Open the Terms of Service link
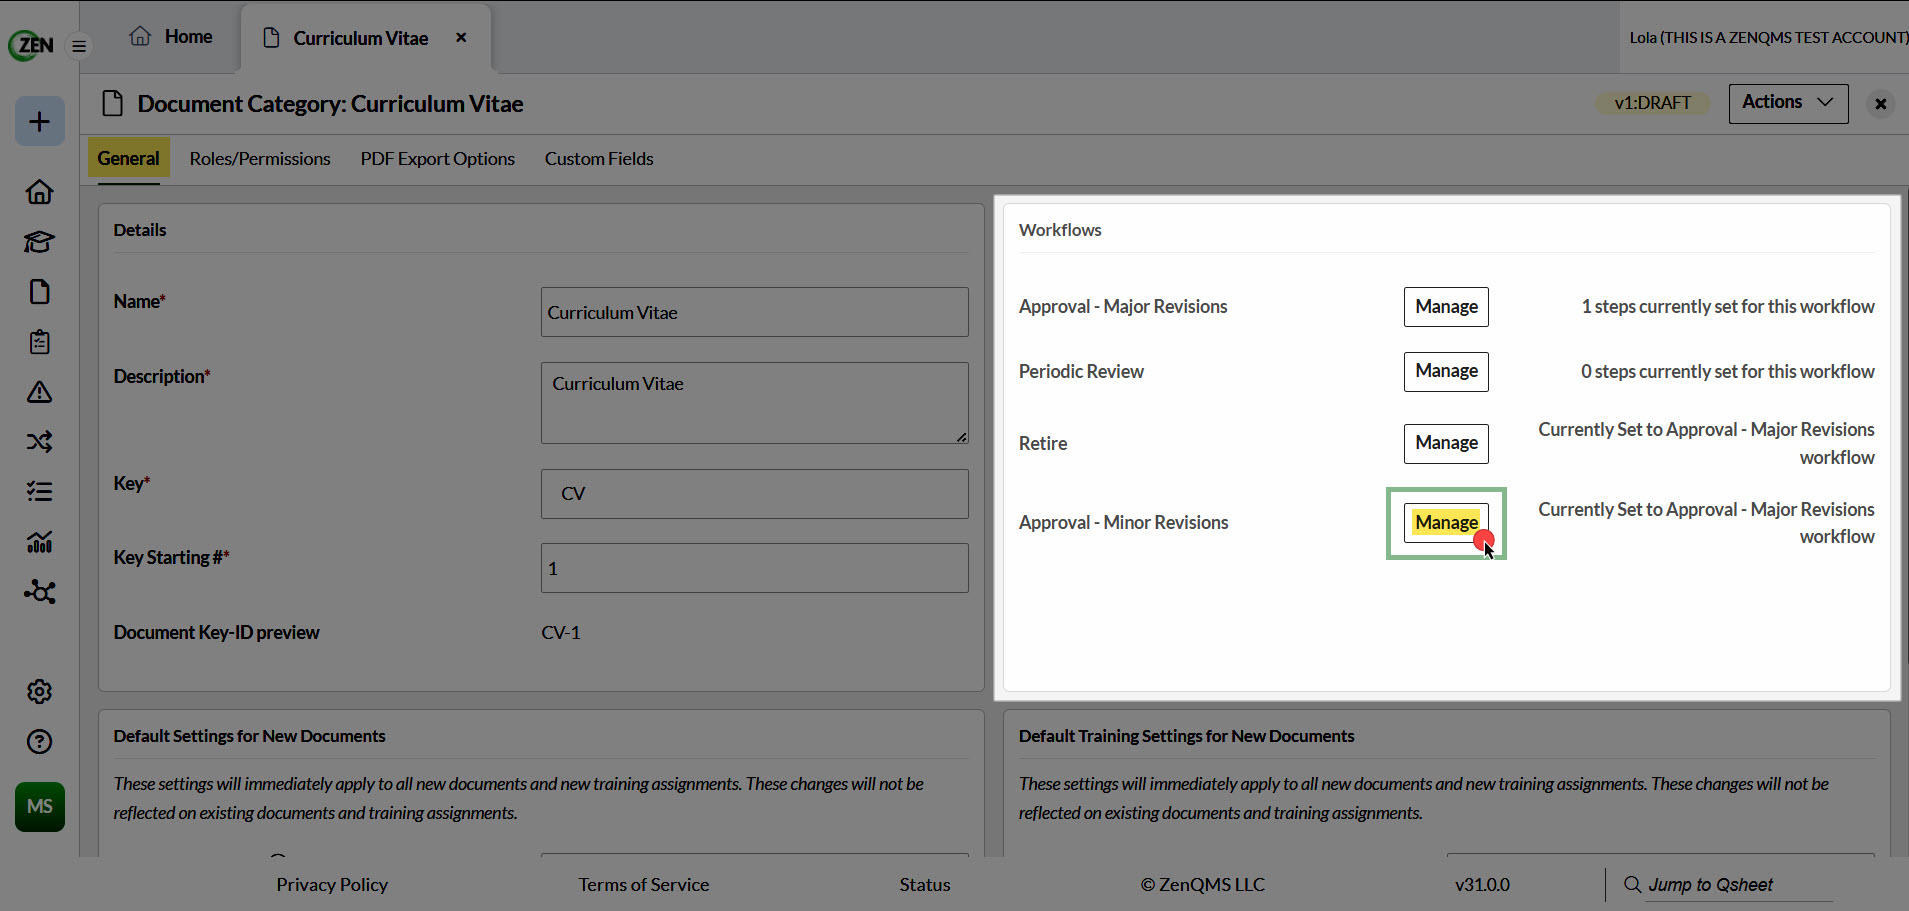This screenshot has width=1909, height=911. click(x=643, y=885)
